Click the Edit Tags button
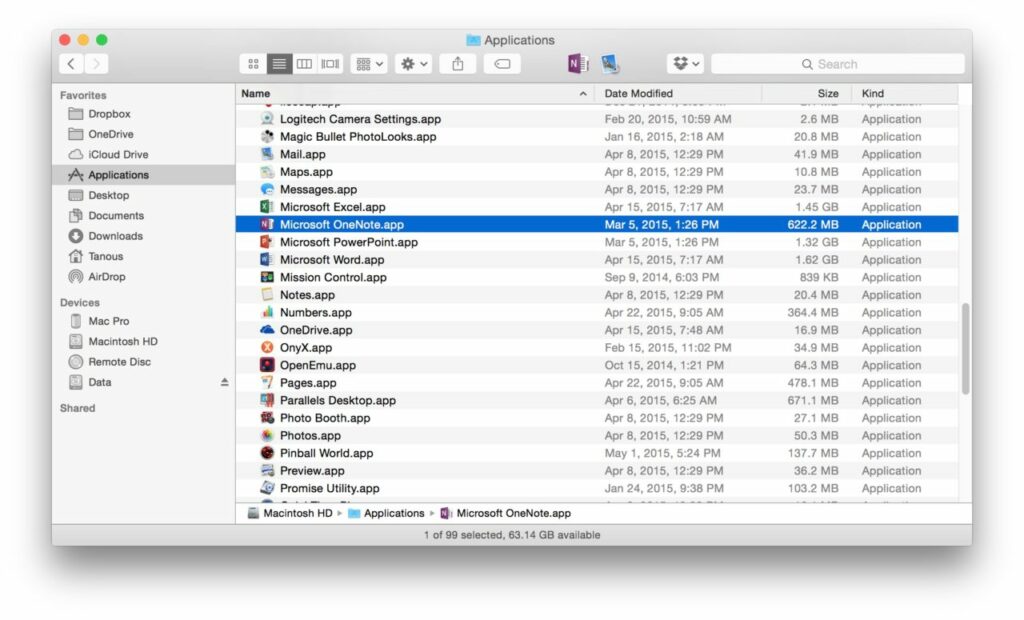The height and width of the screenshot is (620, 1024). (x=502, y=63)
